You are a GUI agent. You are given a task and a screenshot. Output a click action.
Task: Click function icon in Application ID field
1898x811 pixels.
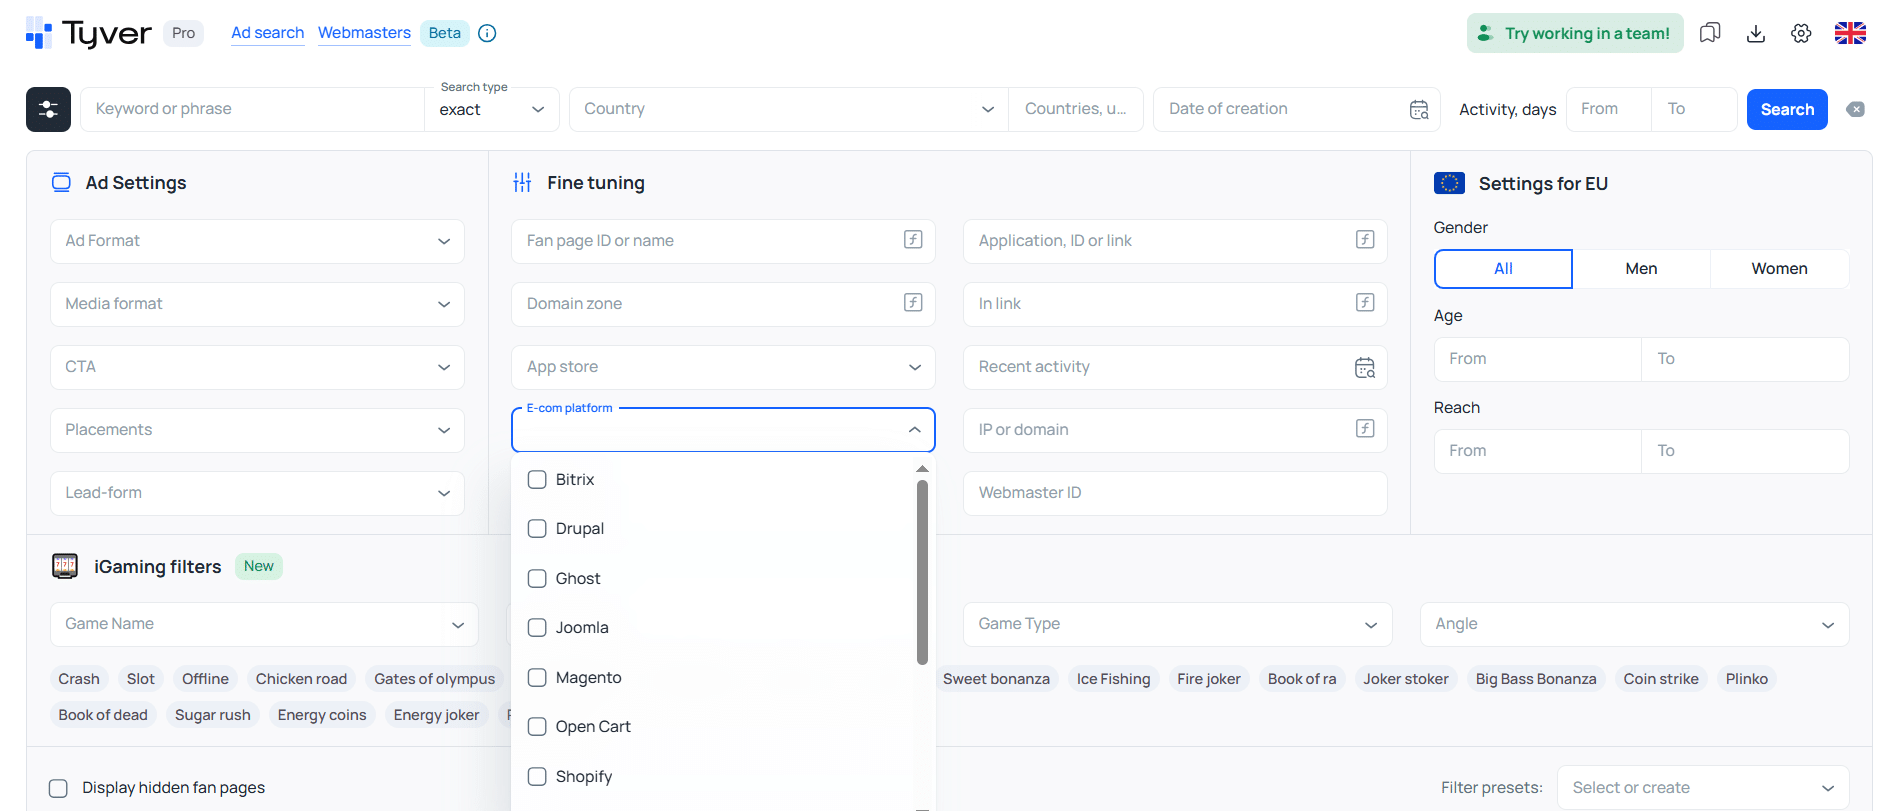click(x=1365, y=239)
